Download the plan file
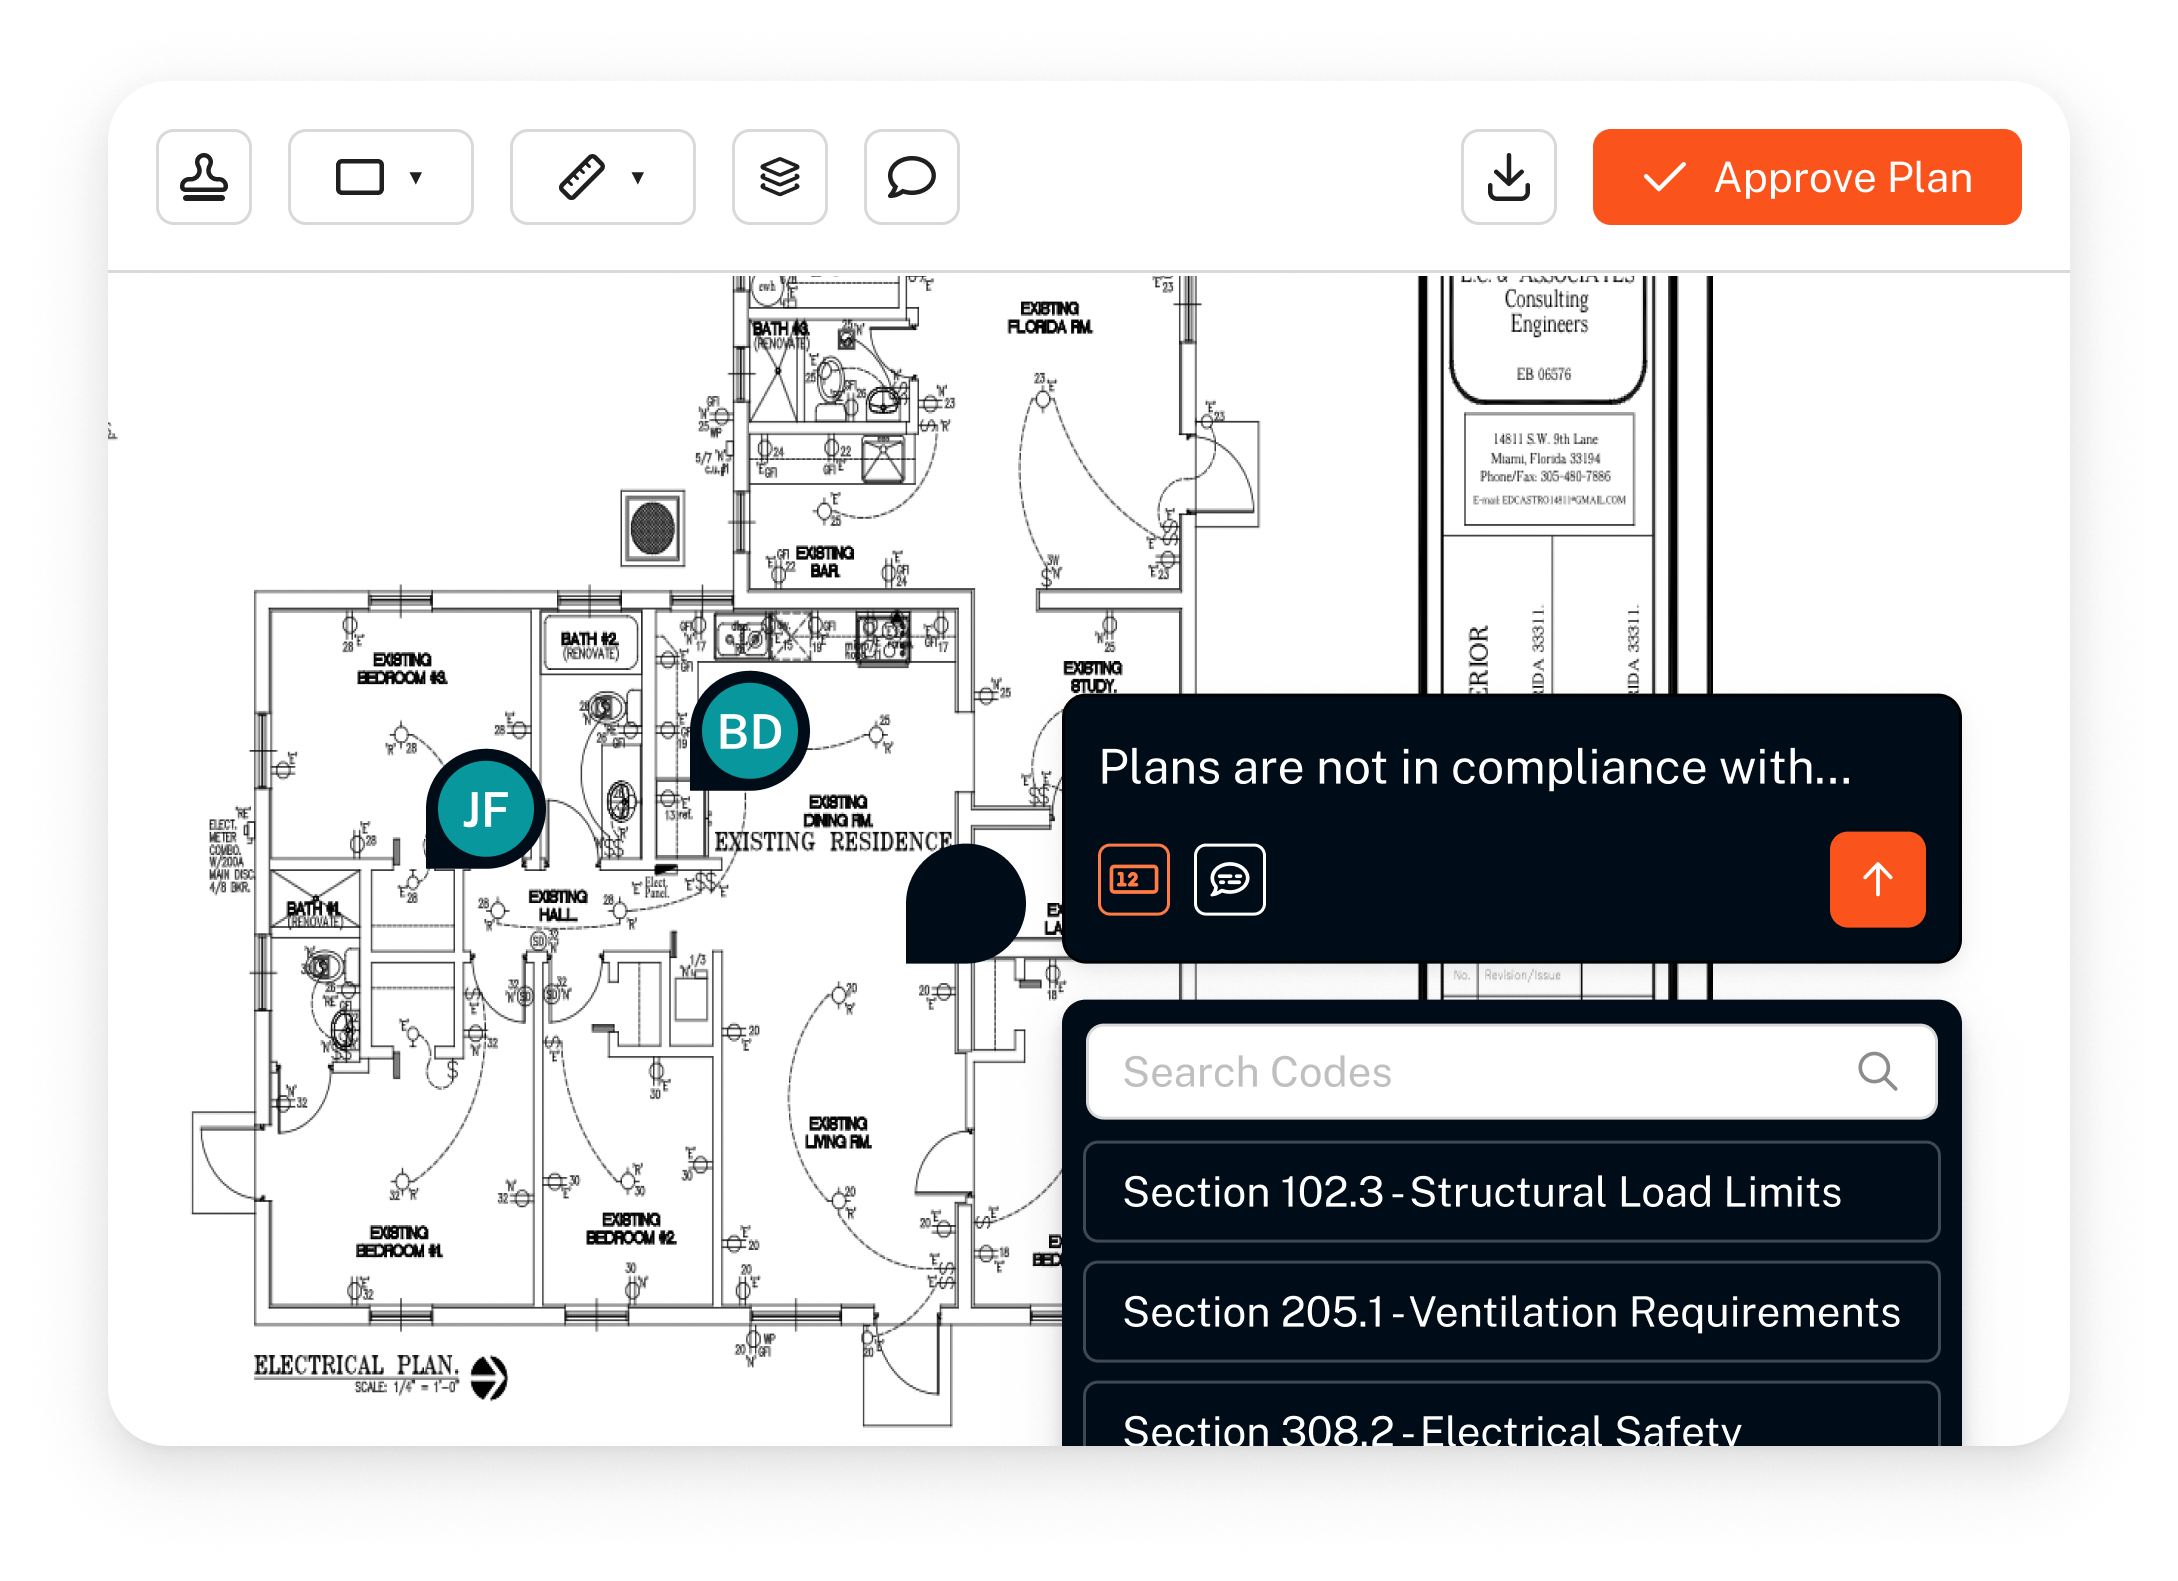This screenshot has width=2178, height=1581. coord(1508,178)
